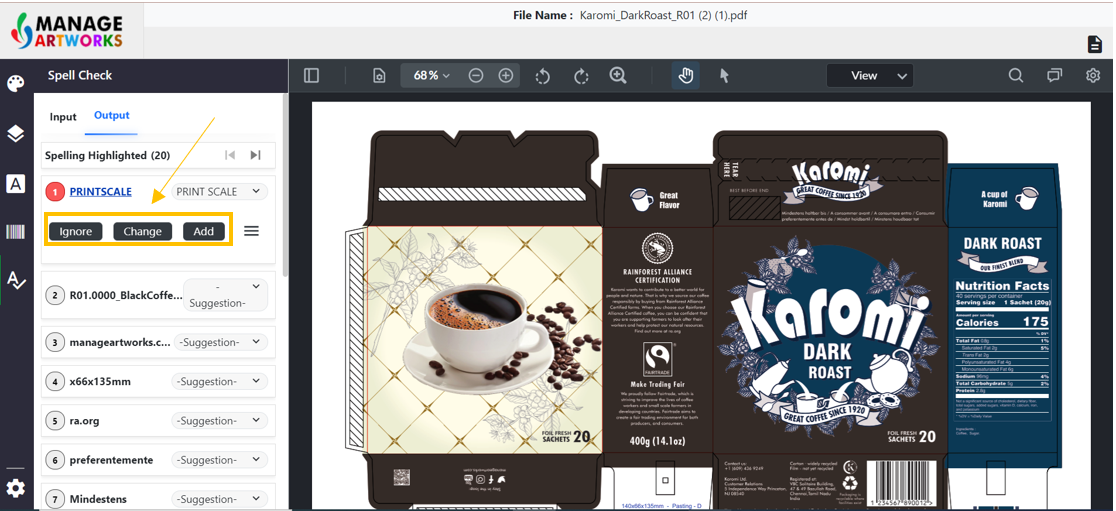Select the marquee zoom magnifier tool
Viewport: 1116px width, 511px height.
point(618,75)
